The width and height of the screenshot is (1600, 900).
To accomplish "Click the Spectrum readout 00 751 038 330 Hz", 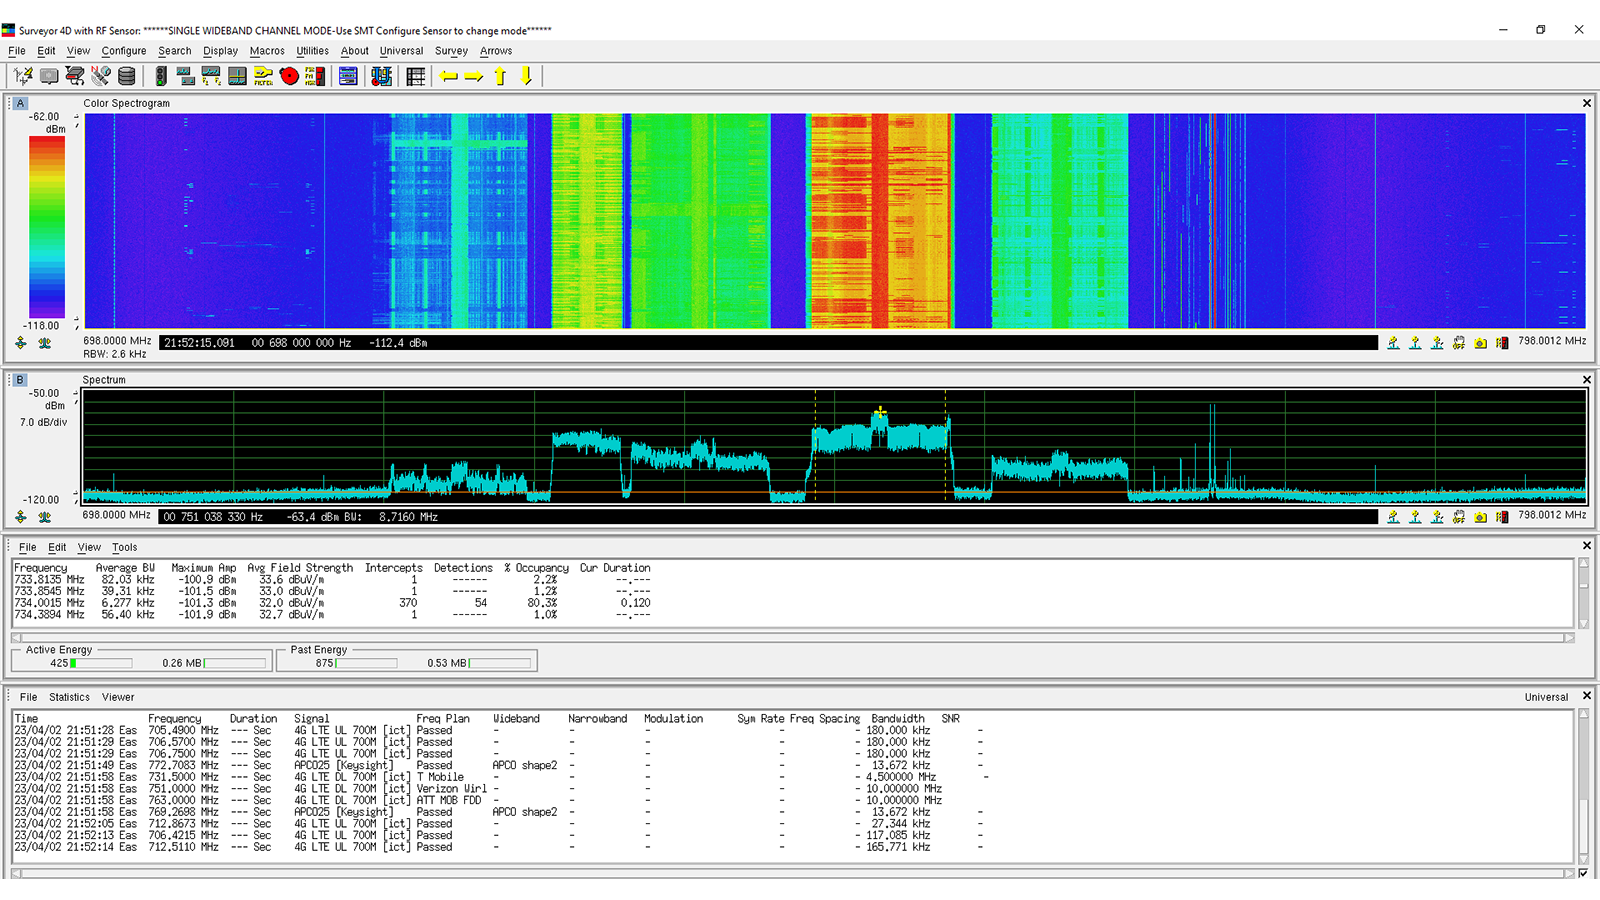I will click(x=213, y=517).
